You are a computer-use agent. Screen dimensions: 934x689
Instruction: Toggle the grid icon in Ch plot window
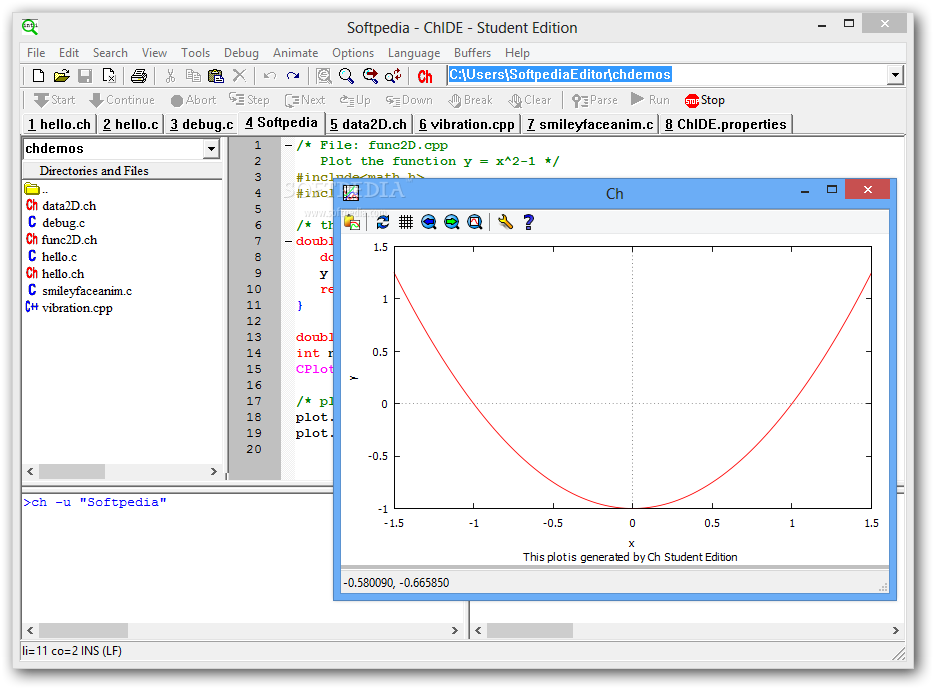tap(406, 223)
